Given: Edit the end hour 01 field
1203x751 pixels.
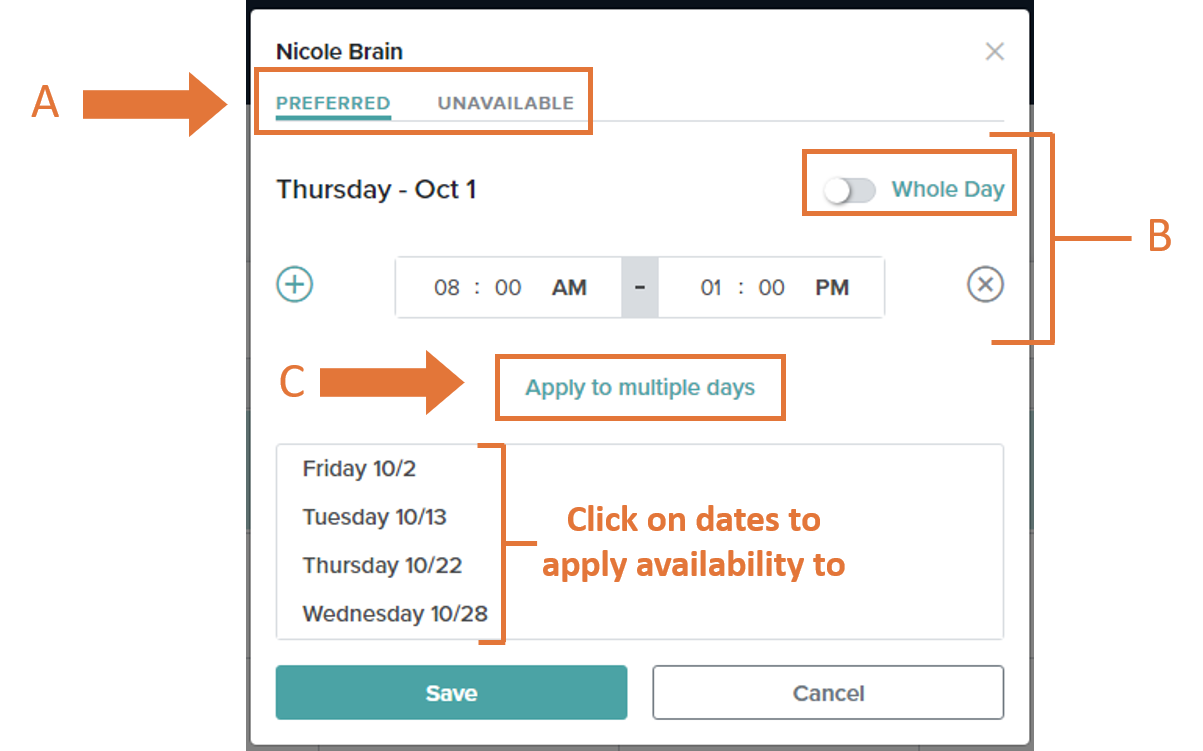Looking at the screenshot, I should (x=711, y=288).
